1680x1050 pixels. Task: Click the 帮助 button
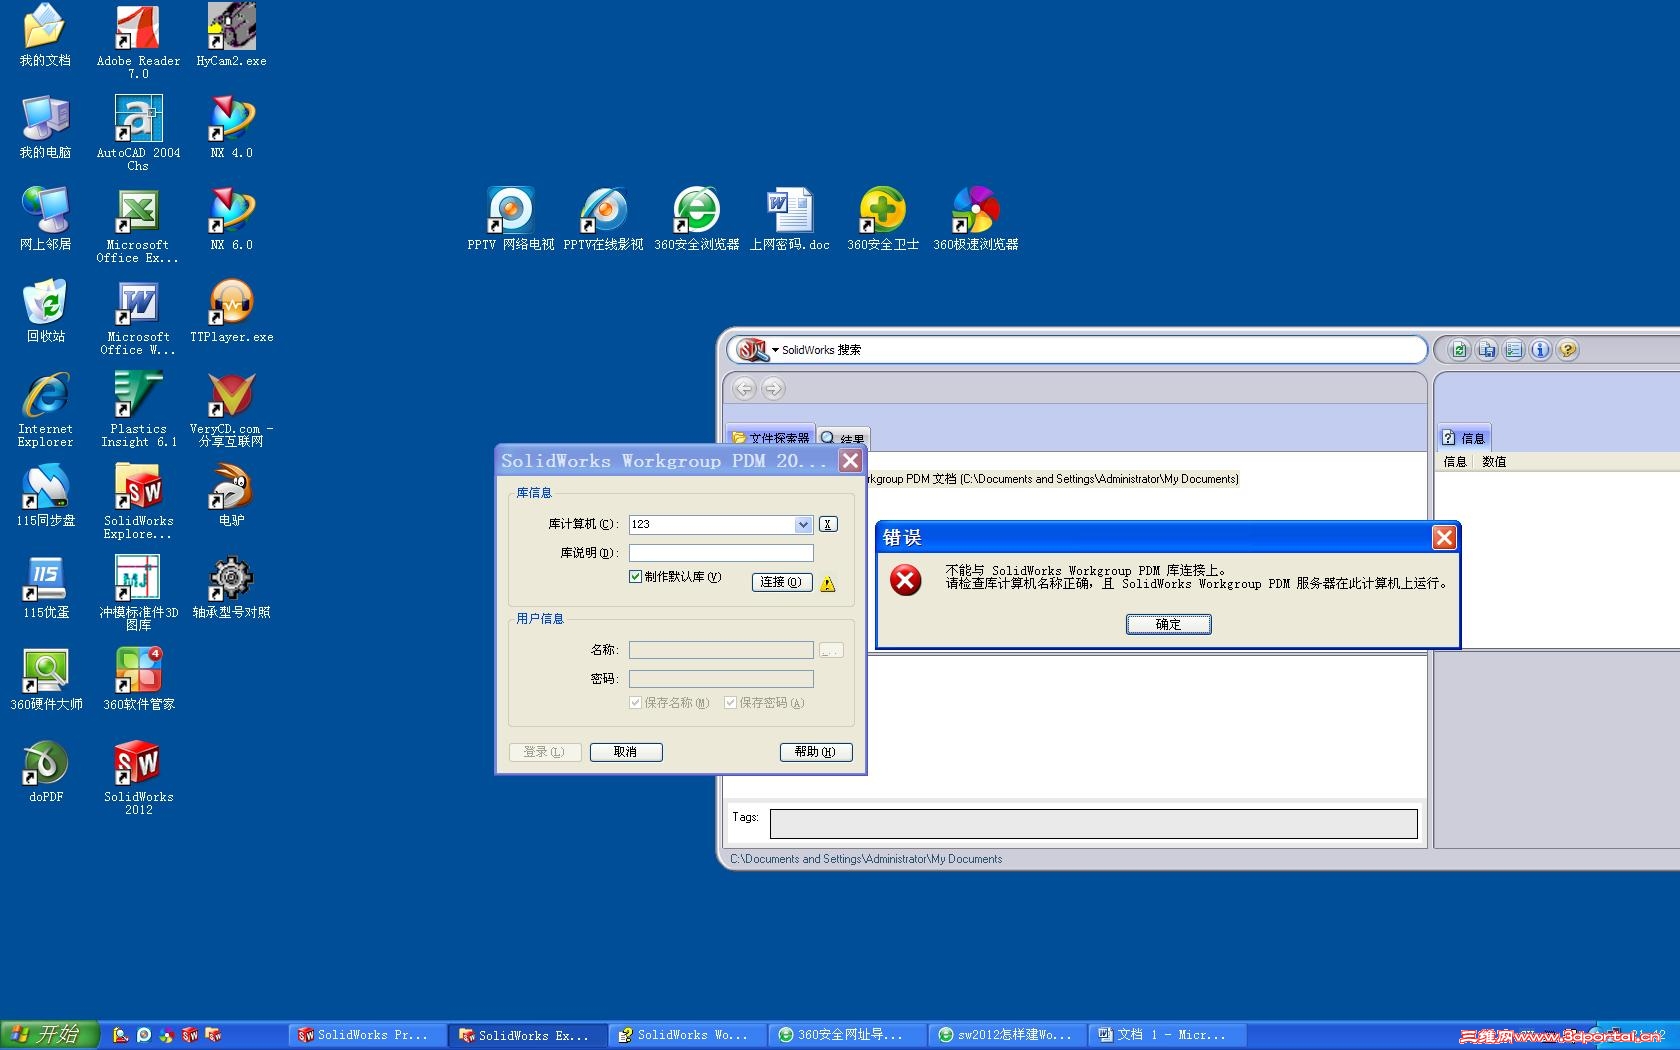pyautogui.click(x=815, y=752)
